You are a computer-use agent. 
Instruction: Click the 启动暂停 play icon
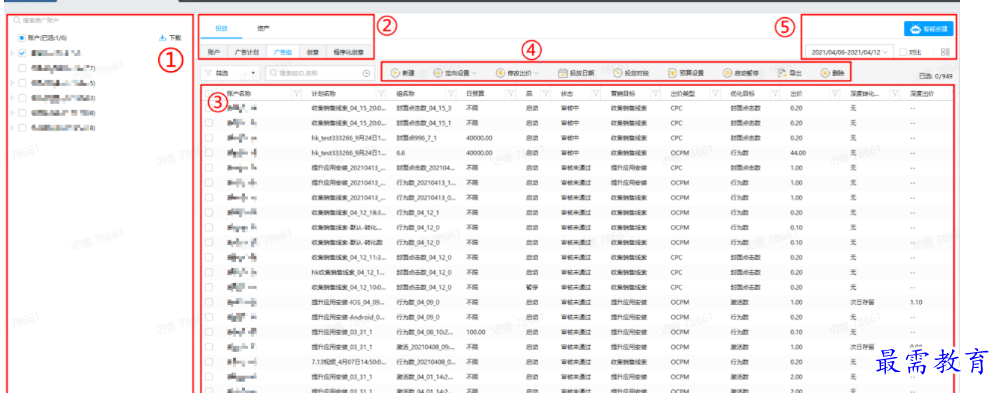[x=727, y=73]
